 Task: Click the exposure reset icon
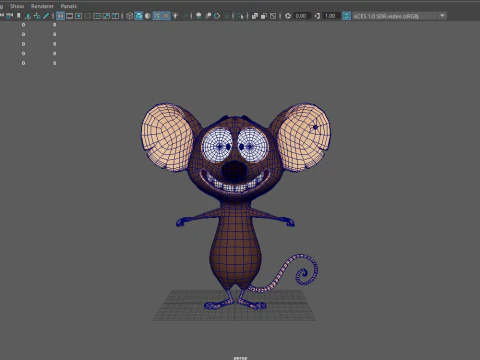click(x=288, y=16)
